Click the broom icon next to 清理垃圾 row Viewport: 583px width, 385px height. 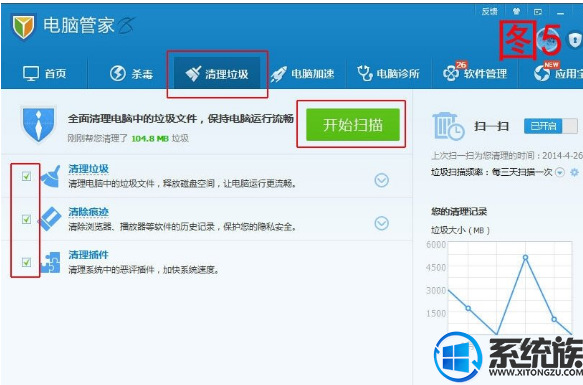[51, 177]
